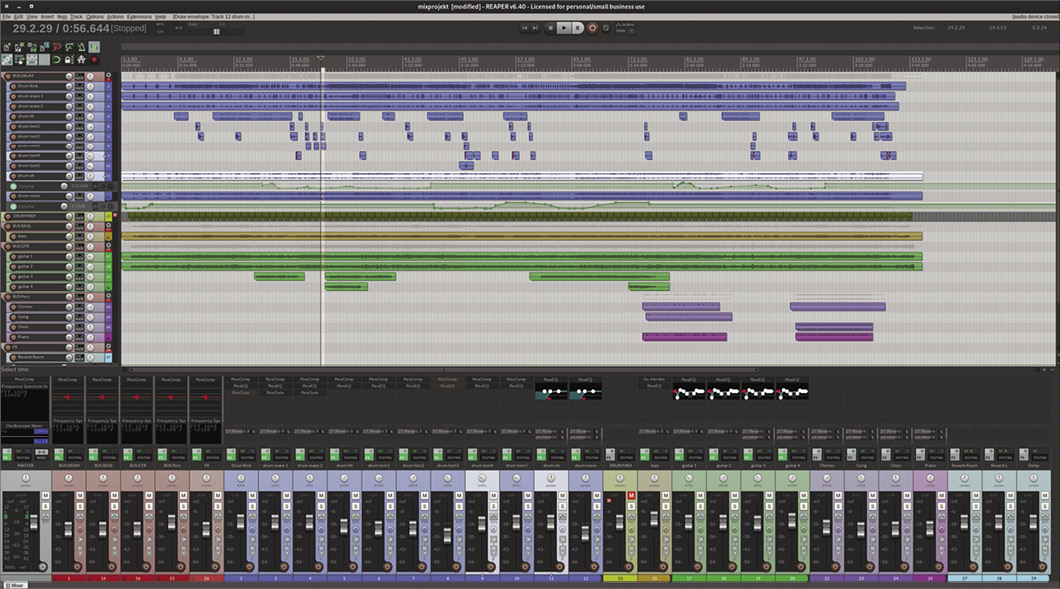Open Routing for the BUS BASS mixer strip
Screen dimensions: 1060x589
pos(110,458)
